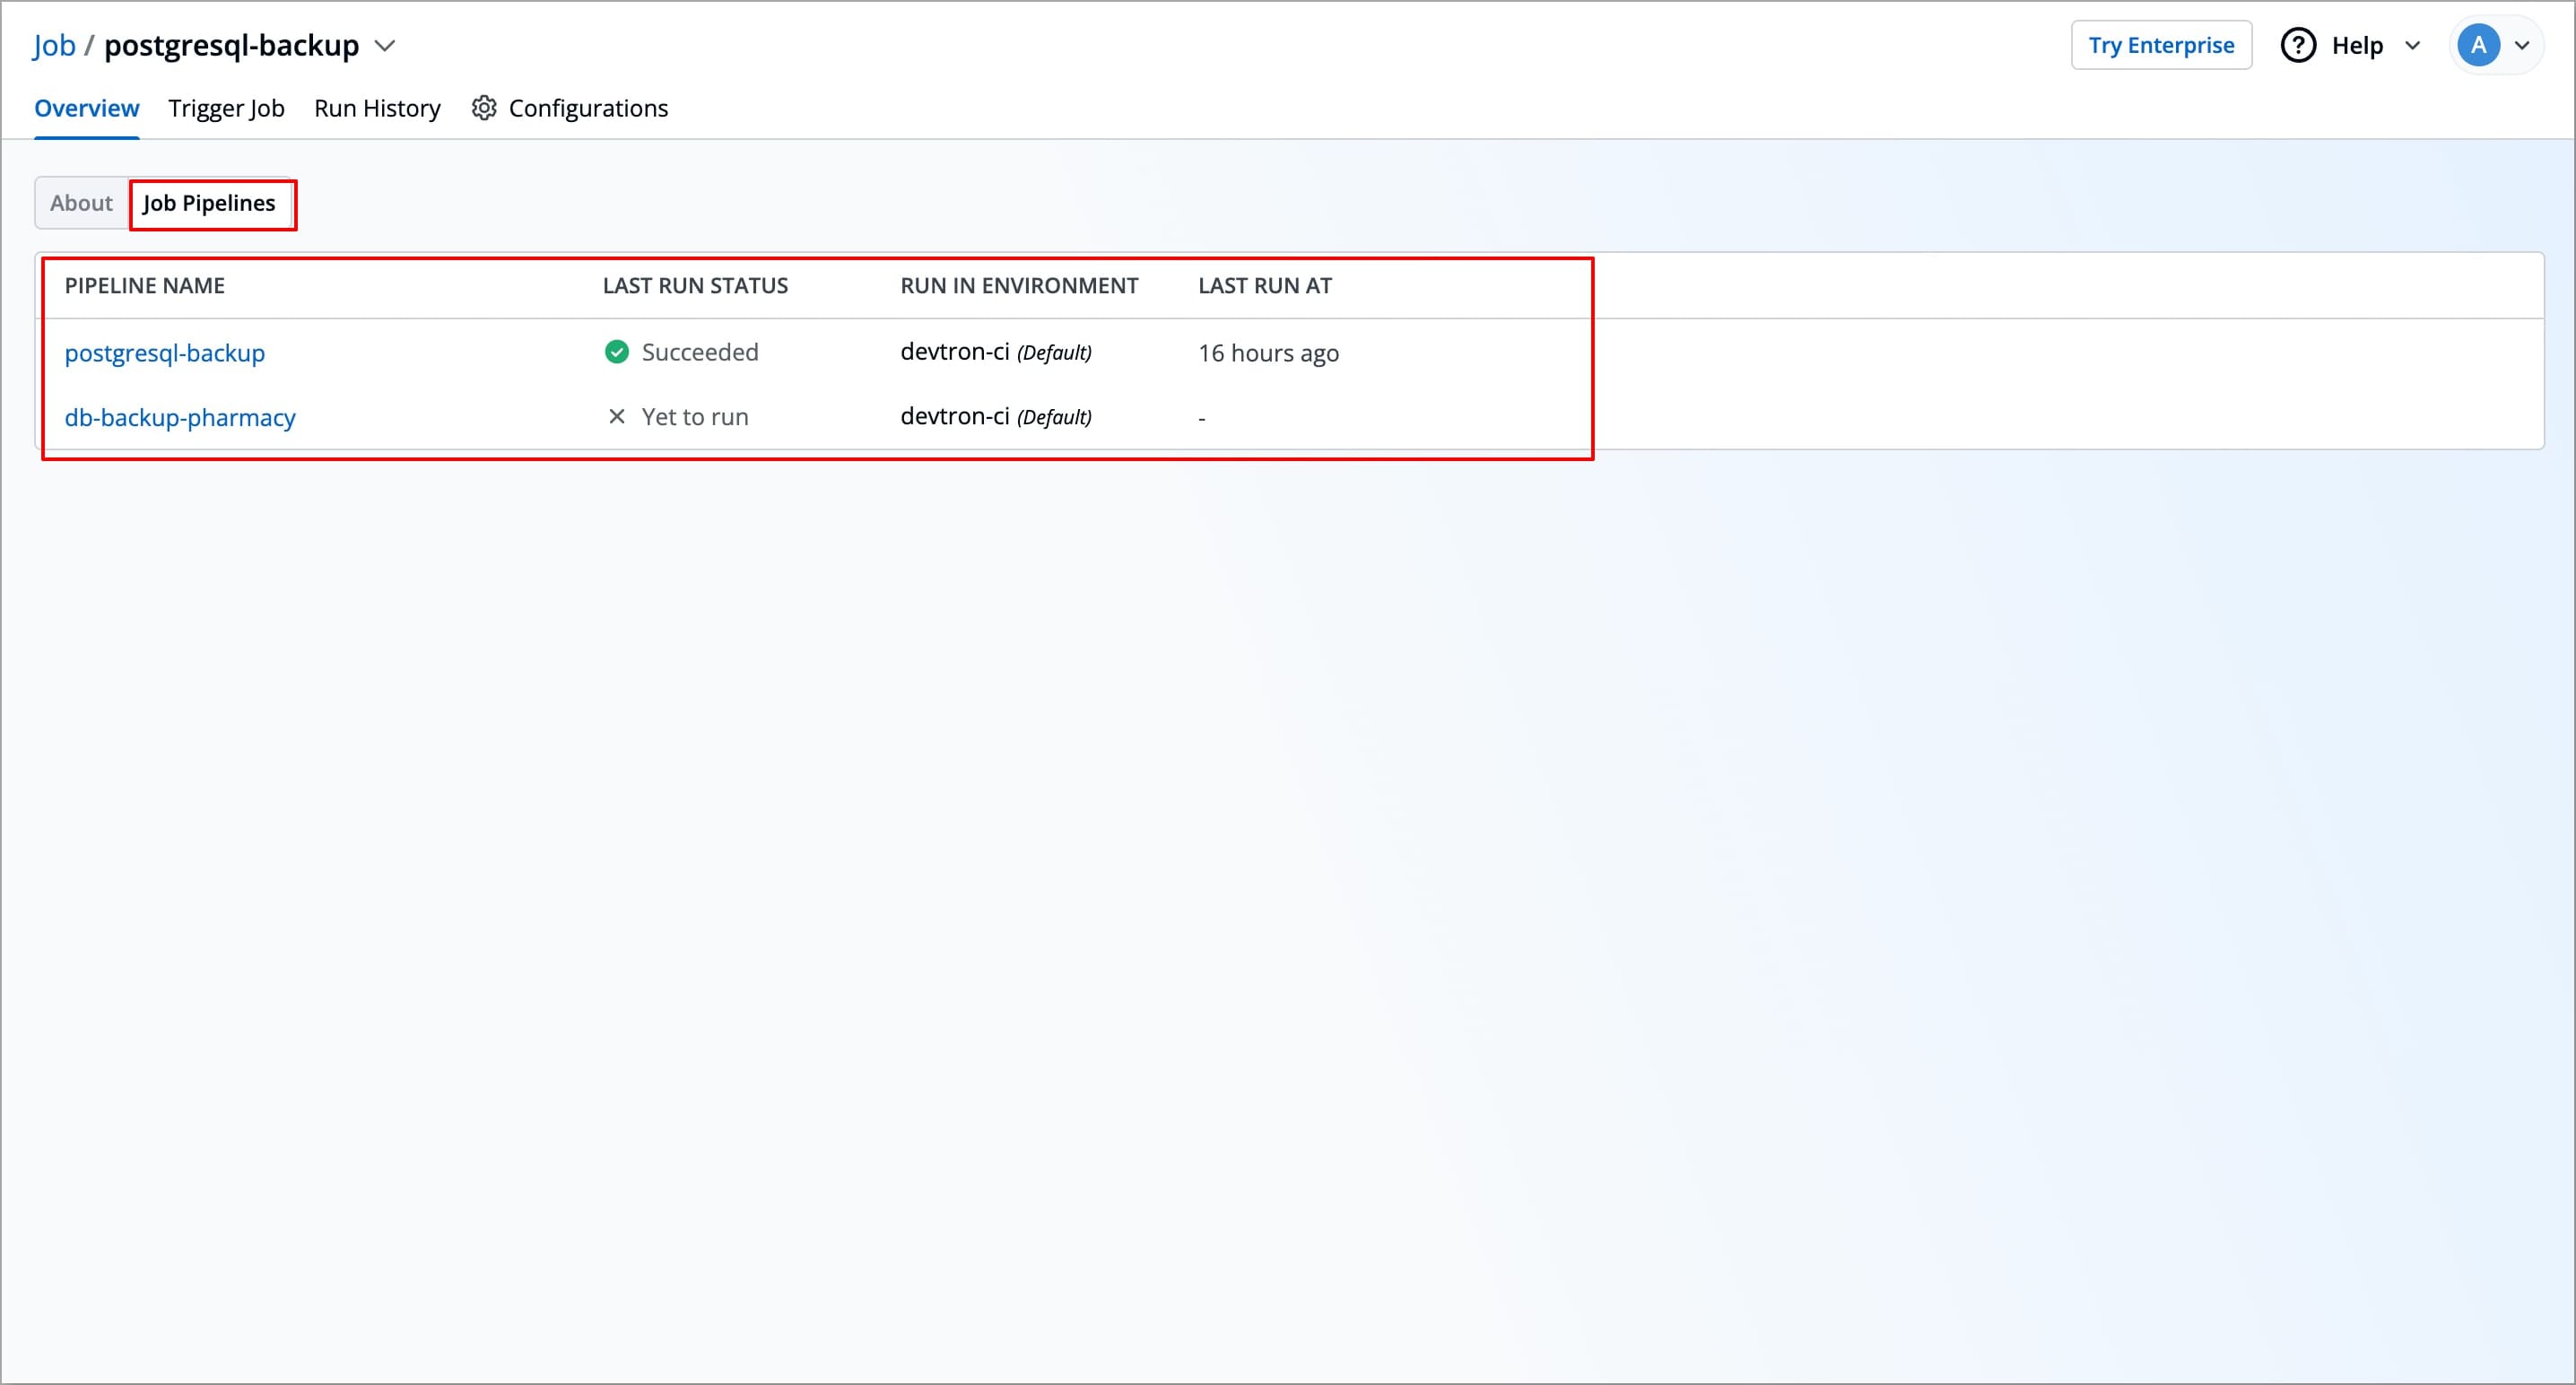
Task: Select the Overview tab
Action: pos(87,108)
